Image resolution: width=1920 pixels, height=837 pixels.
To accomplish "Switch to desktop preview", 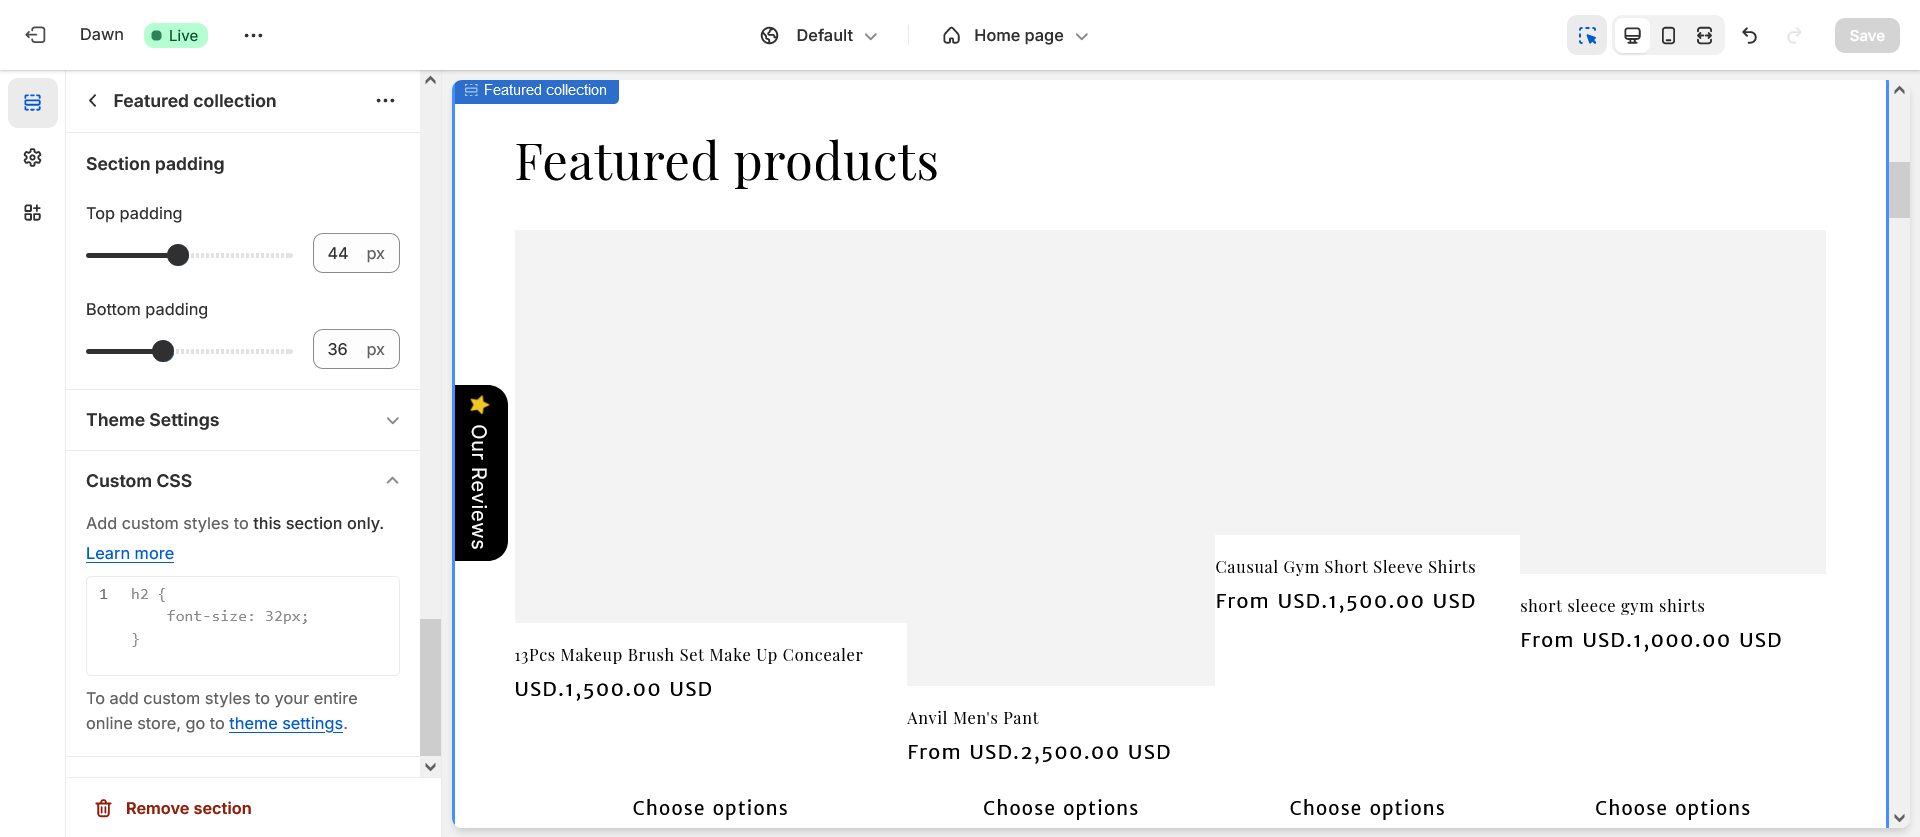I will click(x=1632, y=36).
